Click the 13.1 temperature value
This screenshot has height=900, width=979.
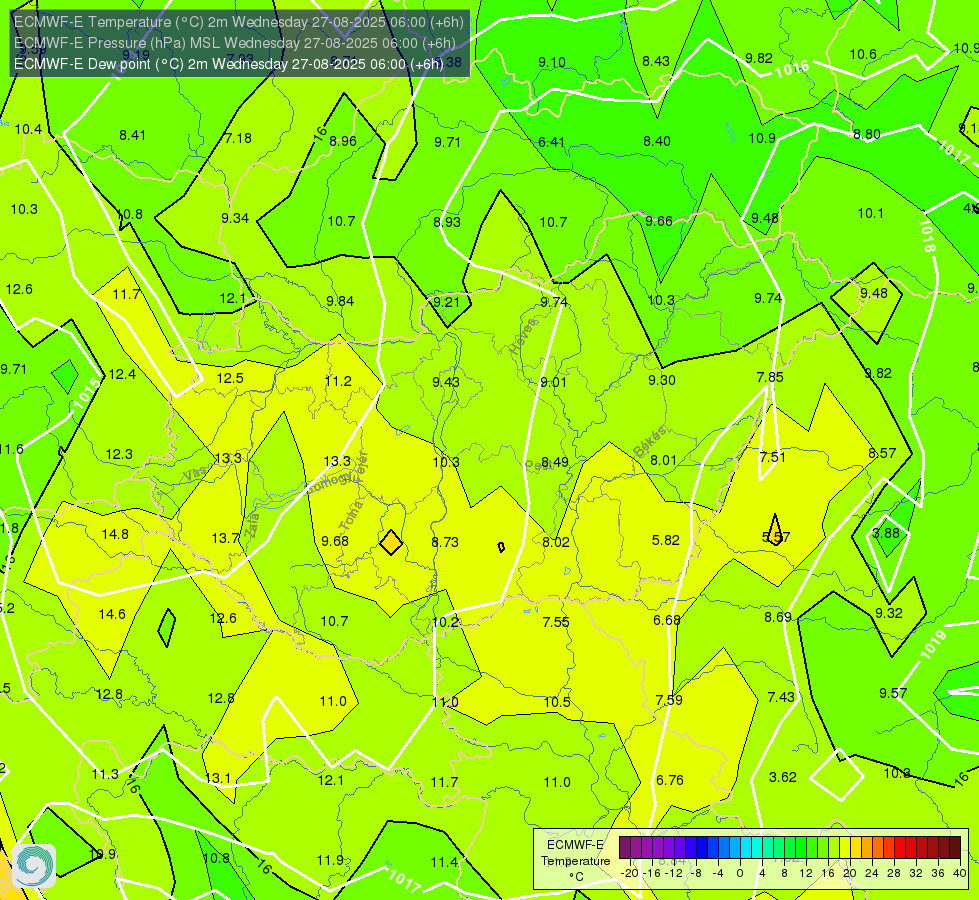[218, 778]
